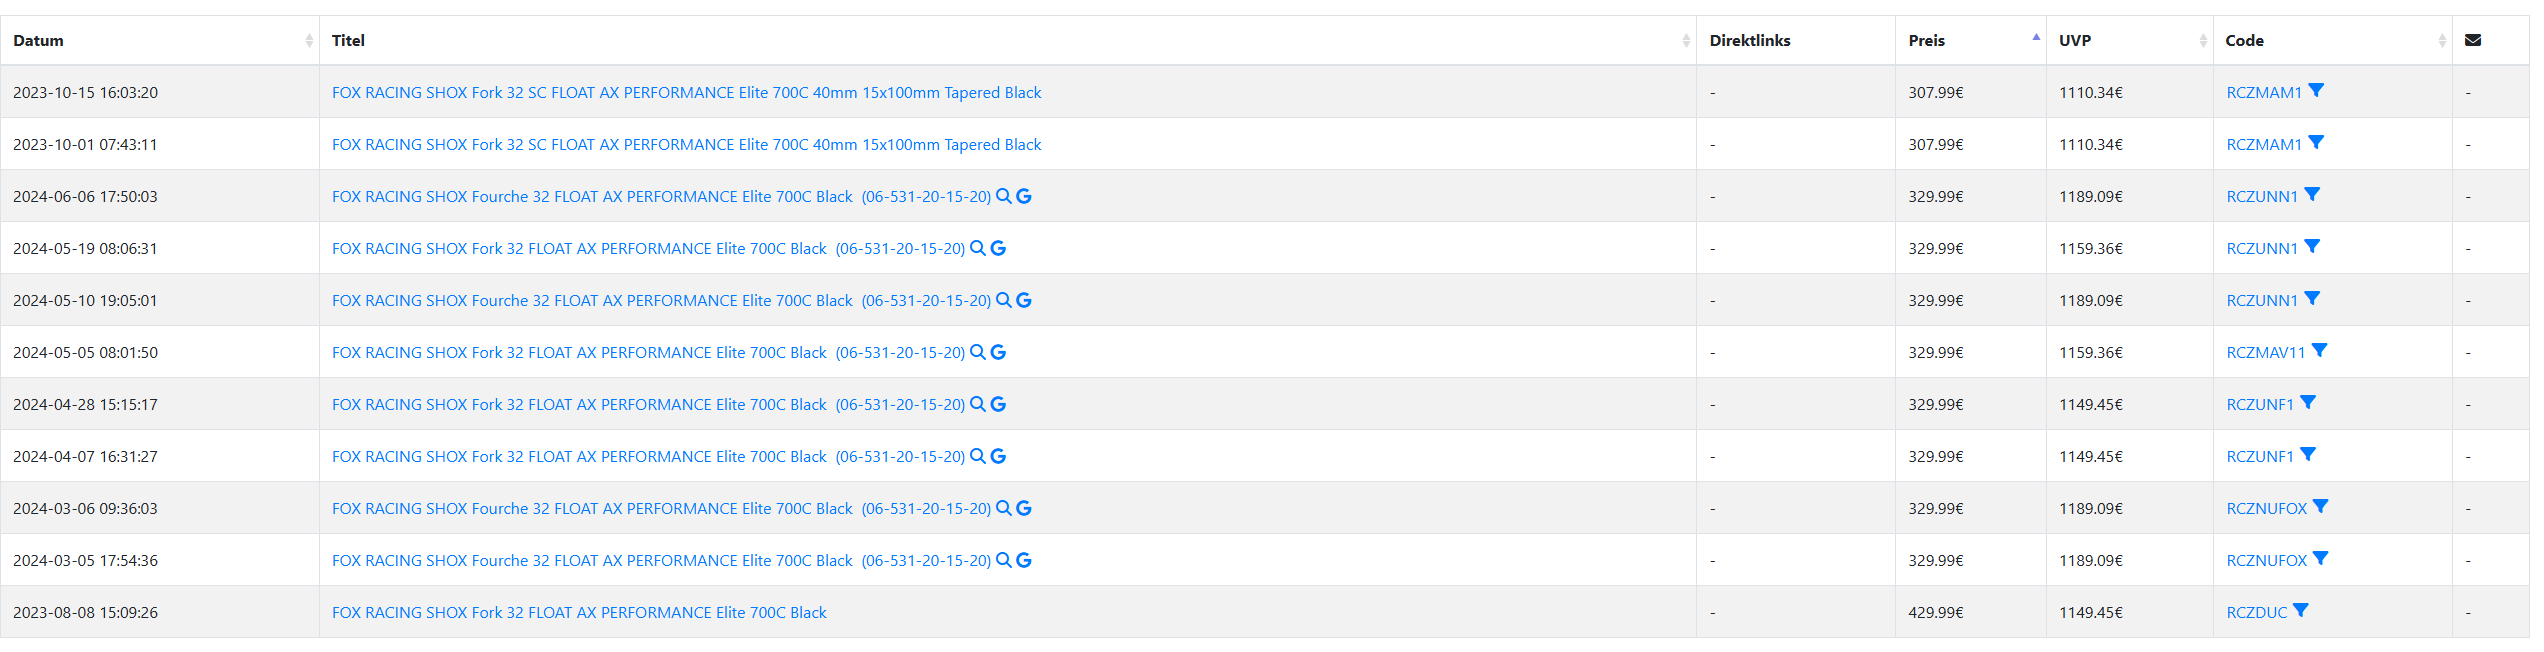Viewport: 2544px width, 652px height.
Task: Click the Google icon in the 2024-03-05 row
Action: 1024,560
